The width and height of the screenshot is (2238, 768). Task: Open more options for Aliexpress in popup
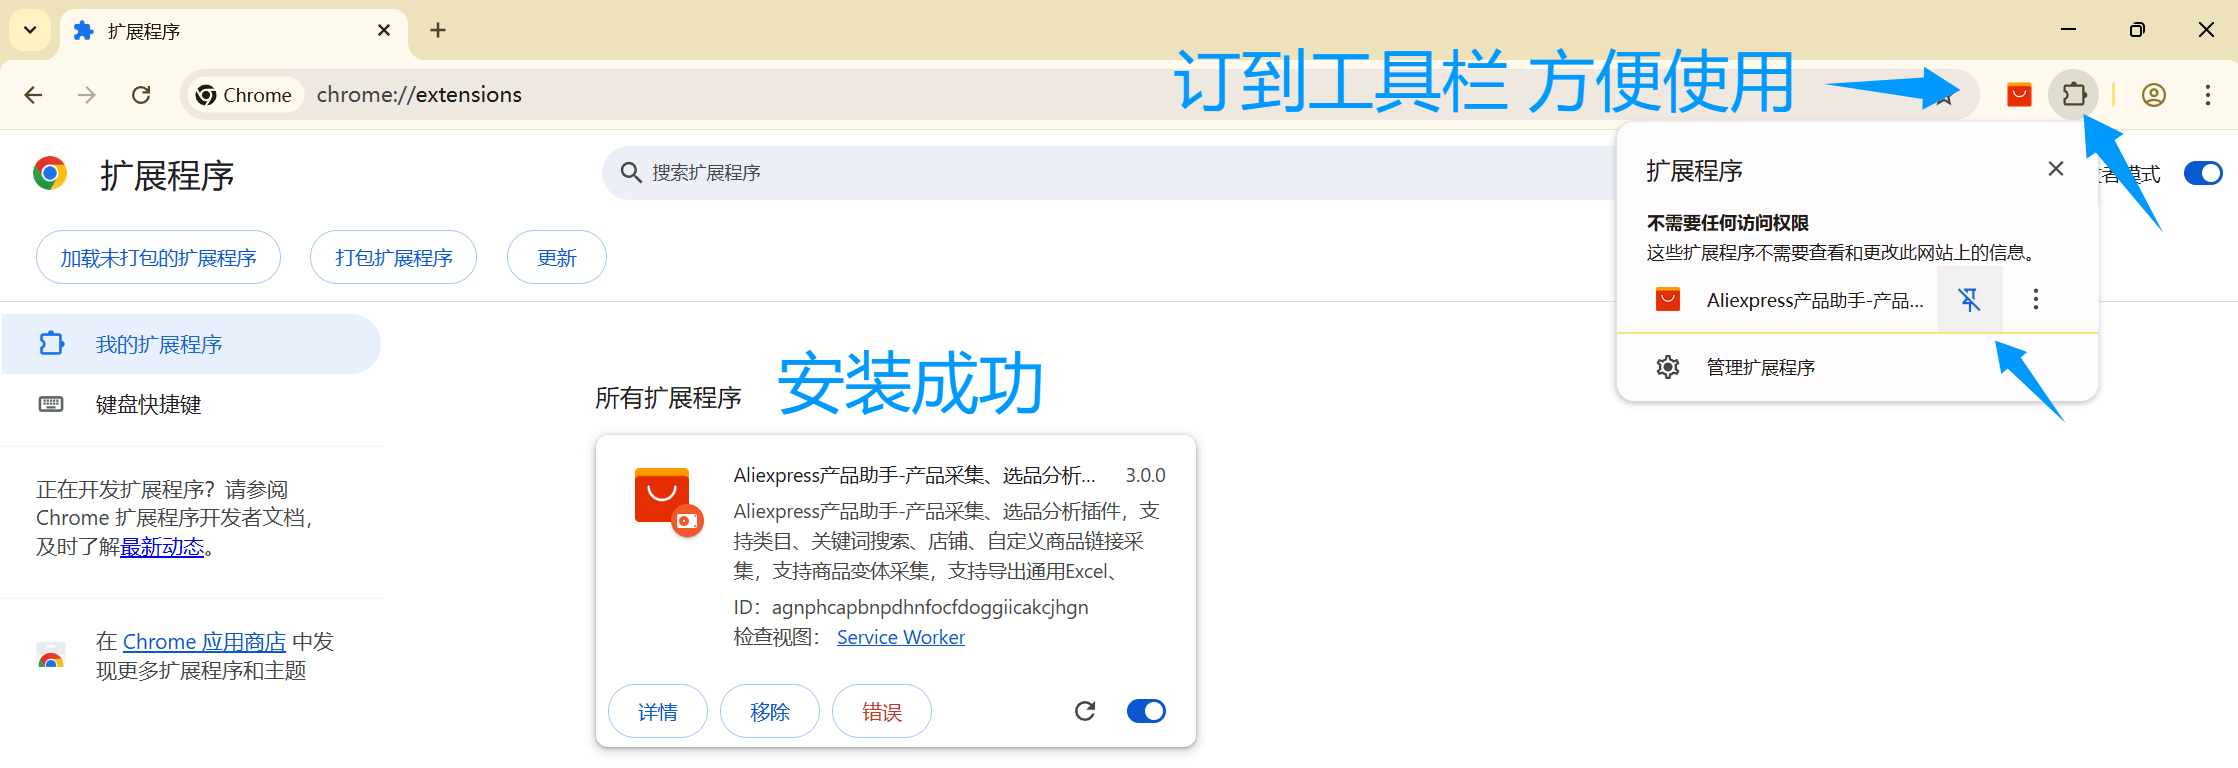[2036, 299]
